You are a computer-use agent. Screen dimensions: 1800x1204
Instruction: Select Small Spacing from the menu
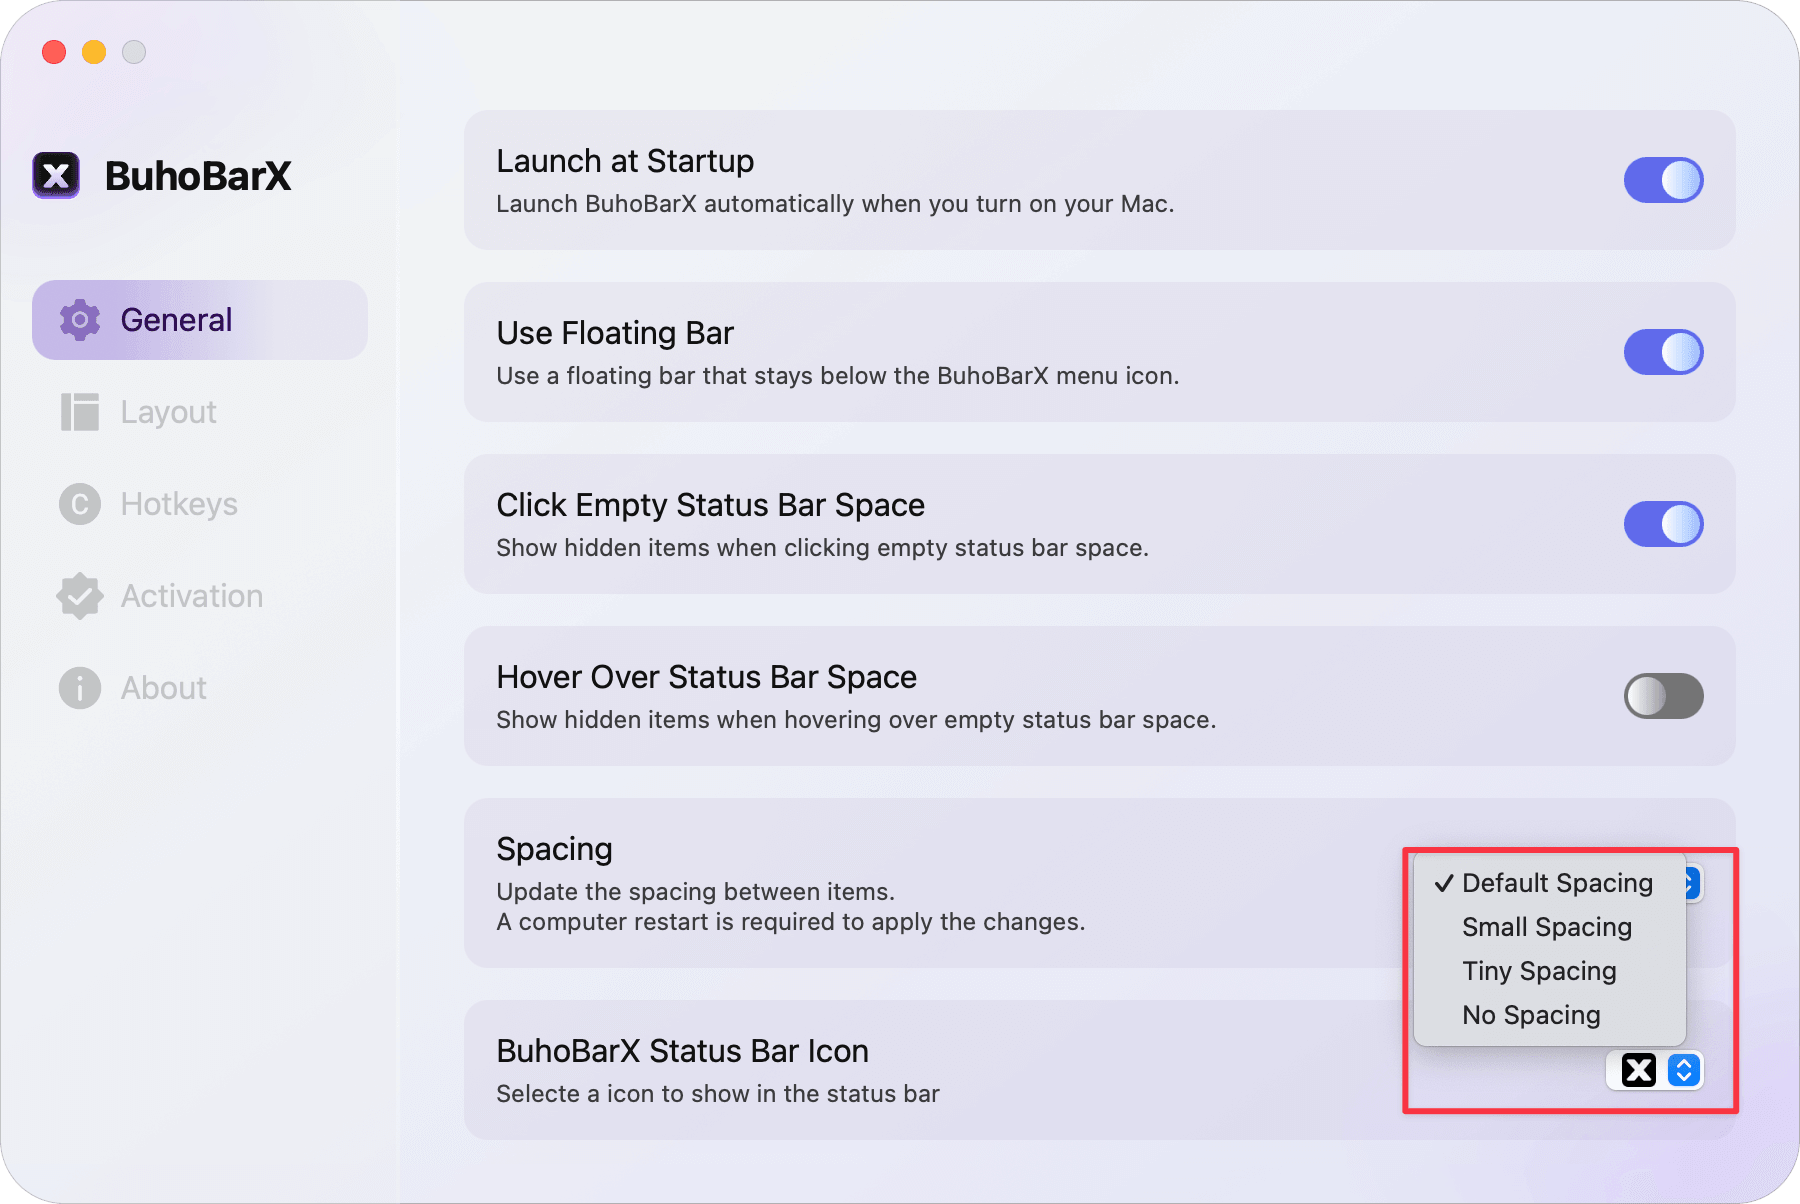point(1546,927)
